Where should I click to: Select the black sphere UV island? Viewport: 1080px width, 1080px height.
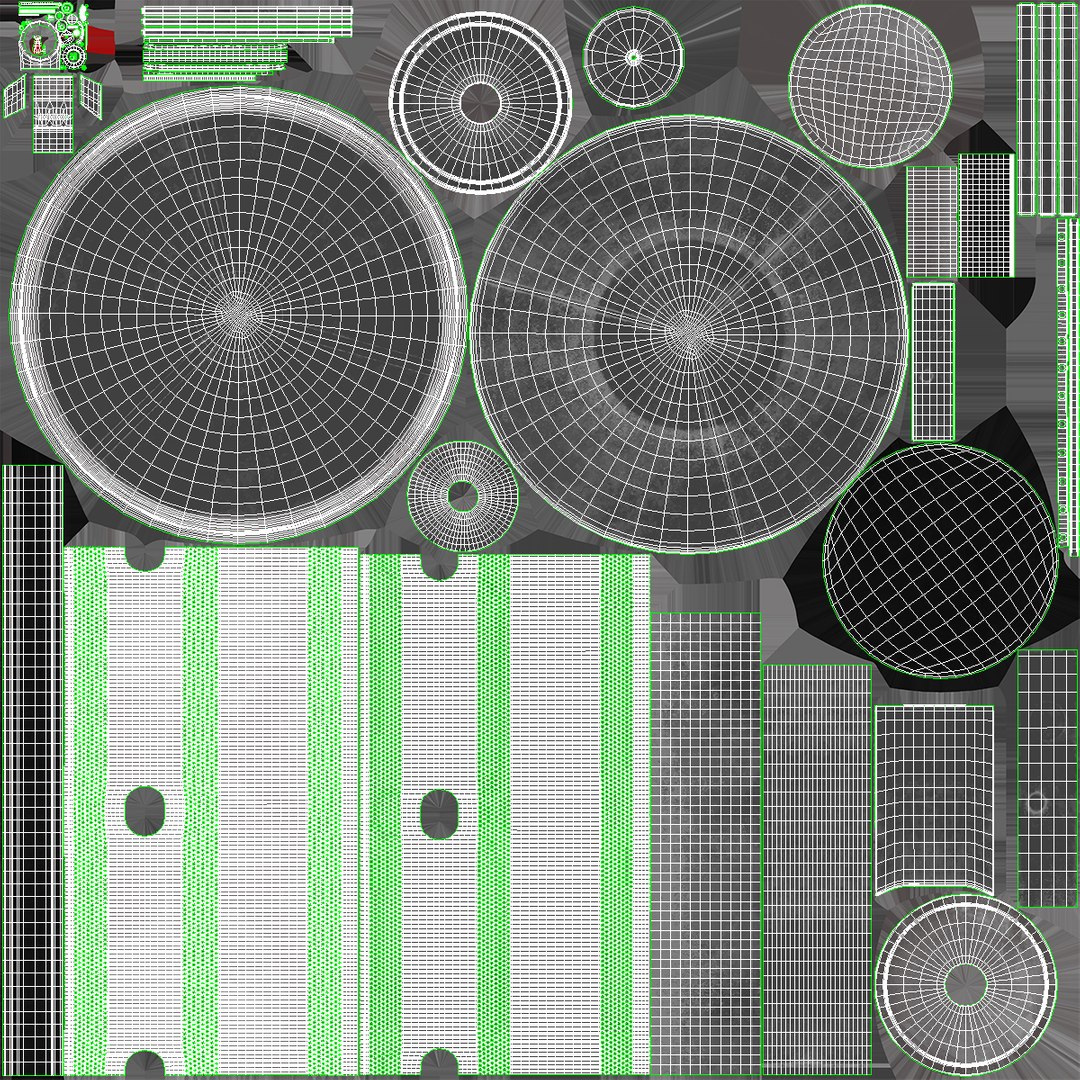(x=940, y=560)
